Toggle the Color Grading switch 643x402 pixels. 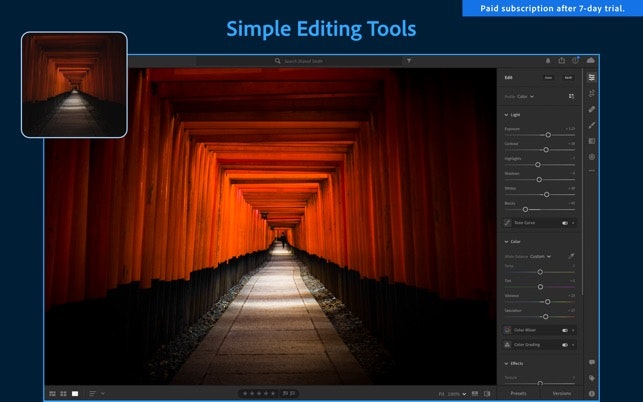(x=565, y=345)
